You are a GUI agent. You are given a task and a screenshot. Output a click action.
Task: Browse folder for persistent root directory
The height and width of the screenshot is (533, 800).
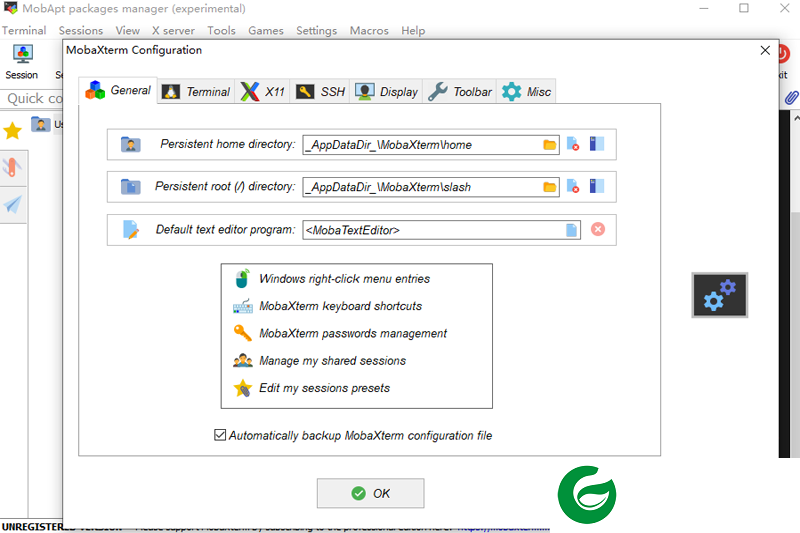[x=549, y=187]
